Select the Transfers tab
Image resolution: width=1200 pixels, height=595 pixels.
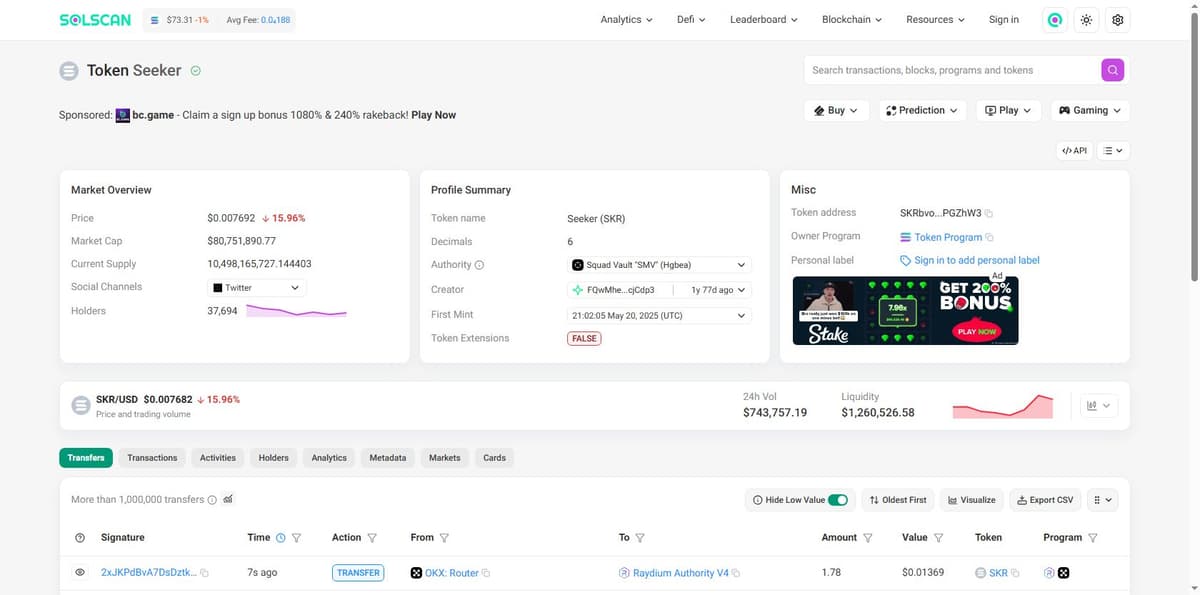[86, 458]
